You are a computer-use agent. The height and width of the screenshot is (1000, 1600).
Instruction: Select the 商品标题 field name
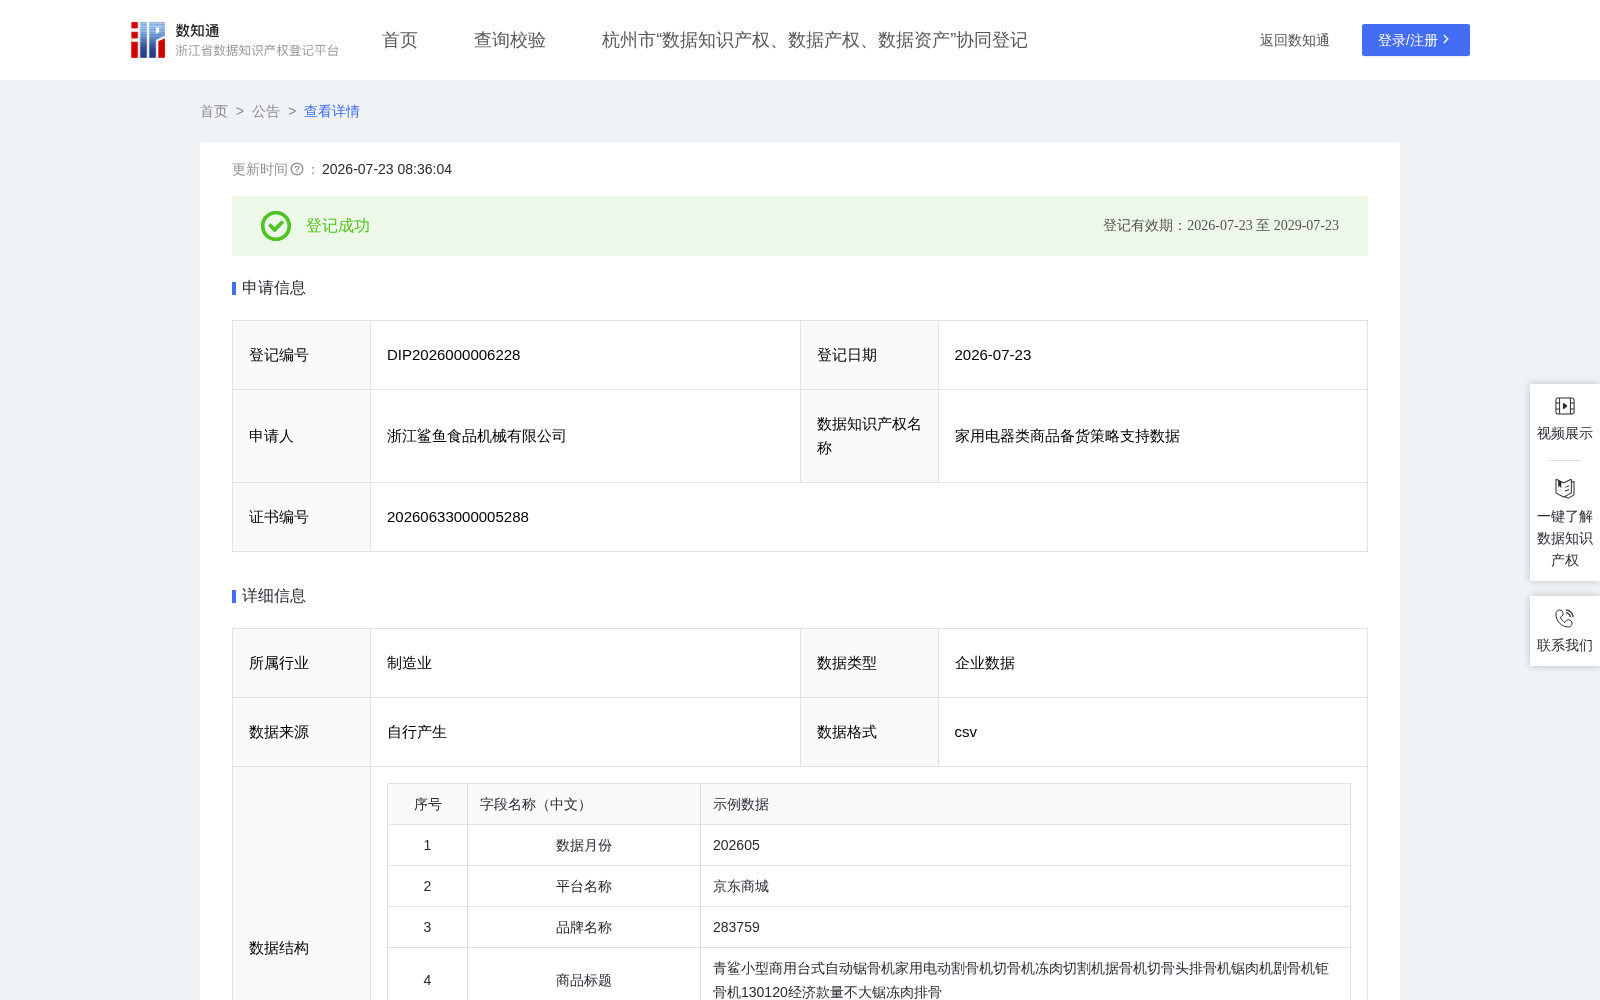[x=584, y=980]
